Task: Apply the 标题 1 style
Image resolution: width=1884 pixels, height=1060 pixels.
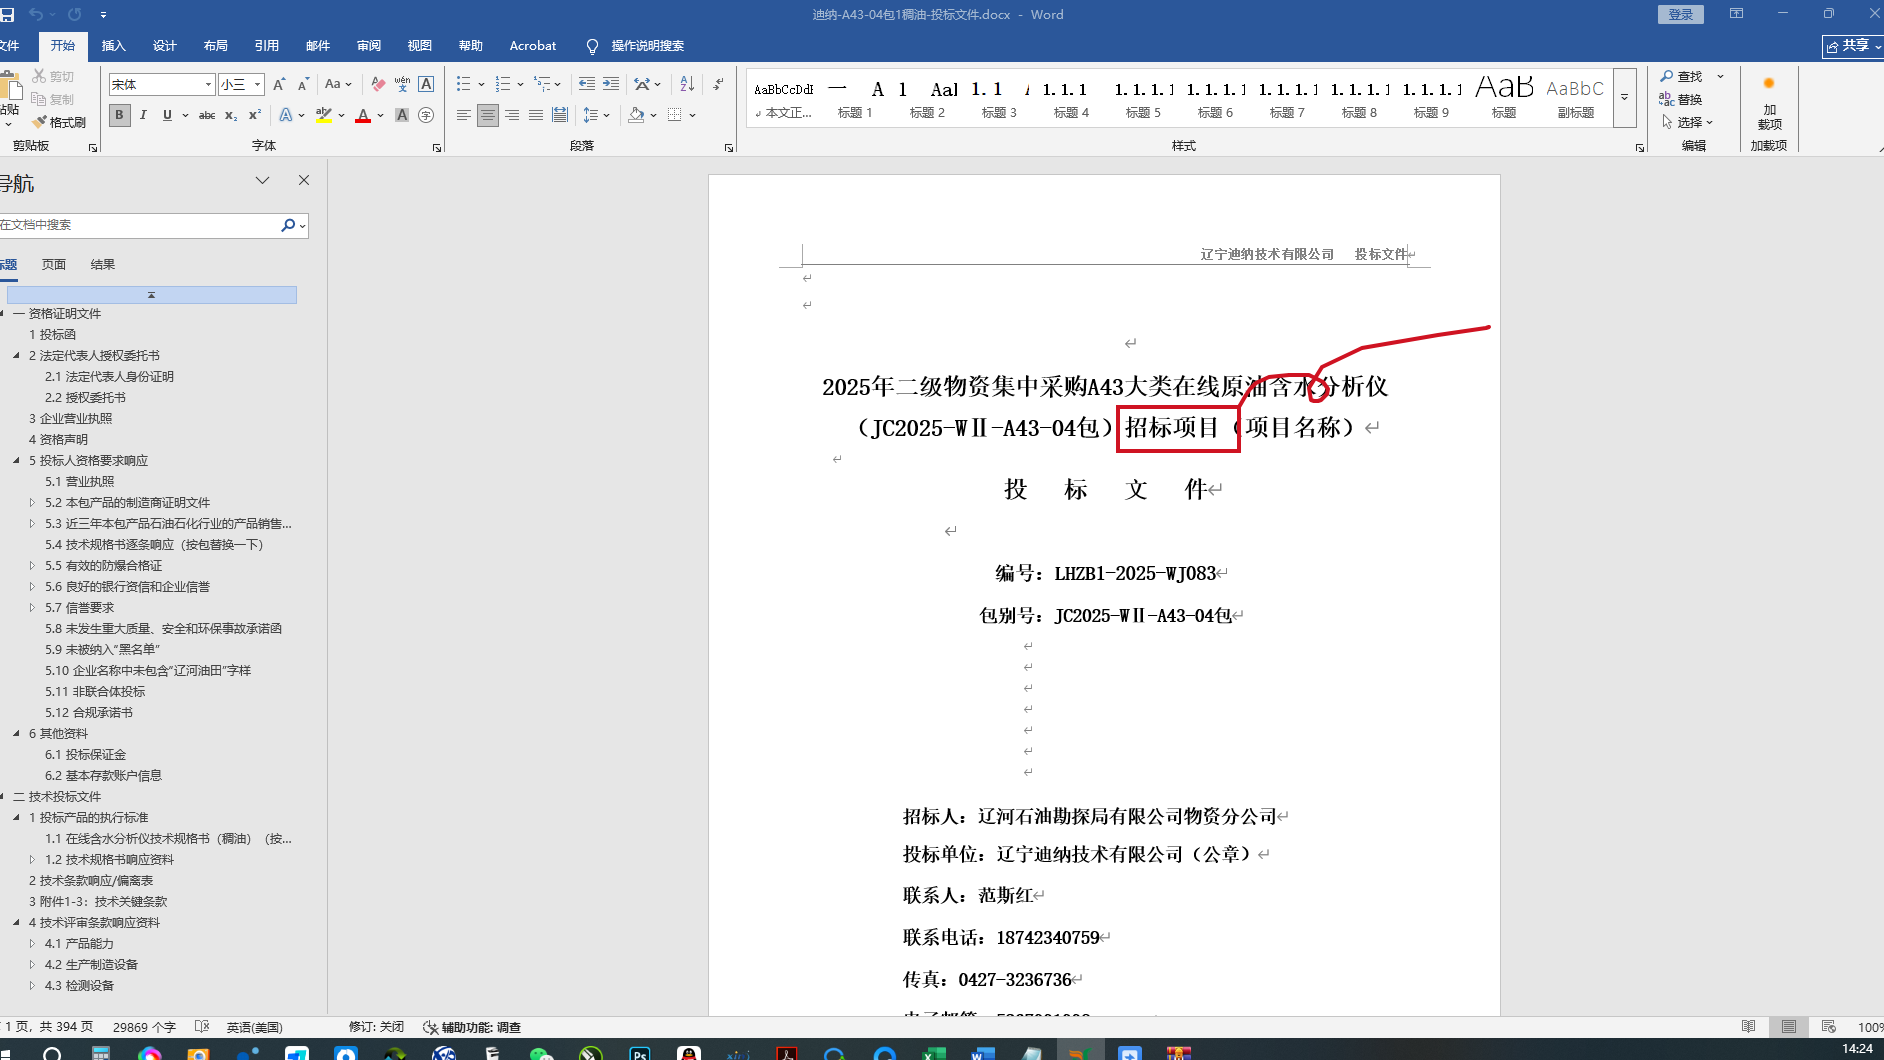Action: tap(855, 97)
